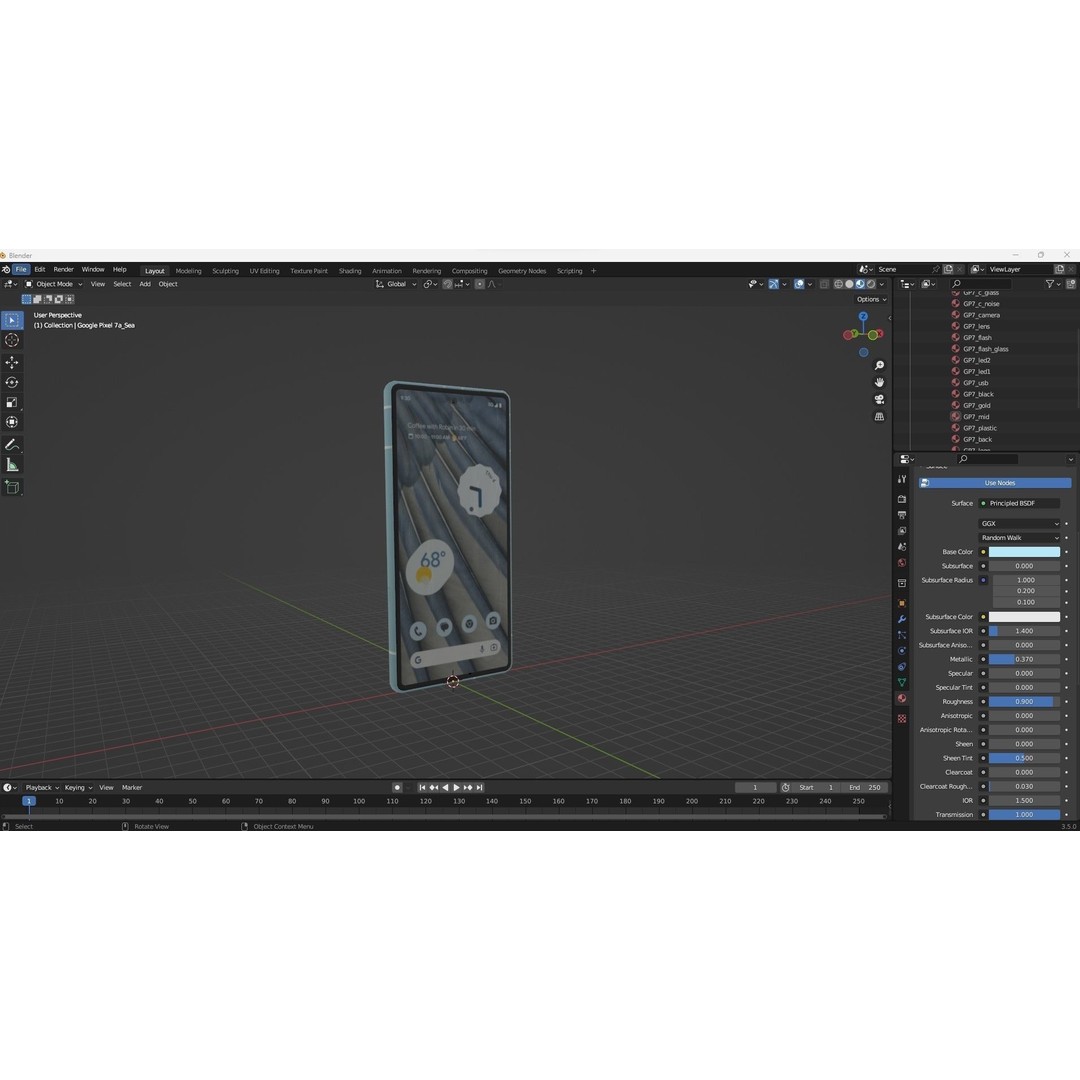The width and height of the screenshot is (1080, 1080).
Task: Open Global transform orientation dropdown
Action: [396, 284]
